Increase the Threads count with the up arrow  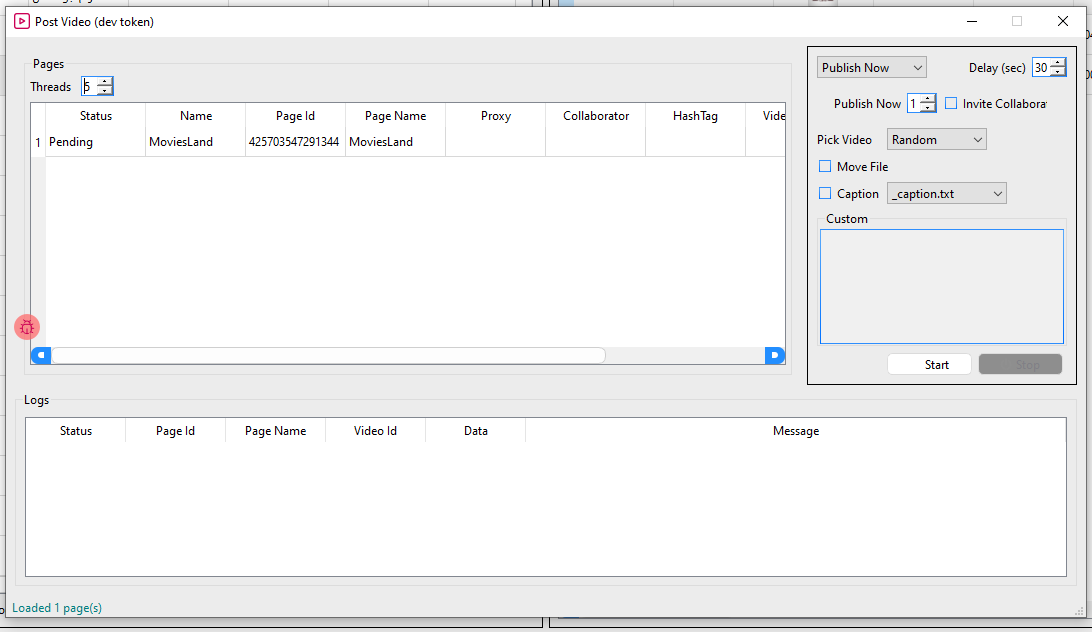[105, 82]
